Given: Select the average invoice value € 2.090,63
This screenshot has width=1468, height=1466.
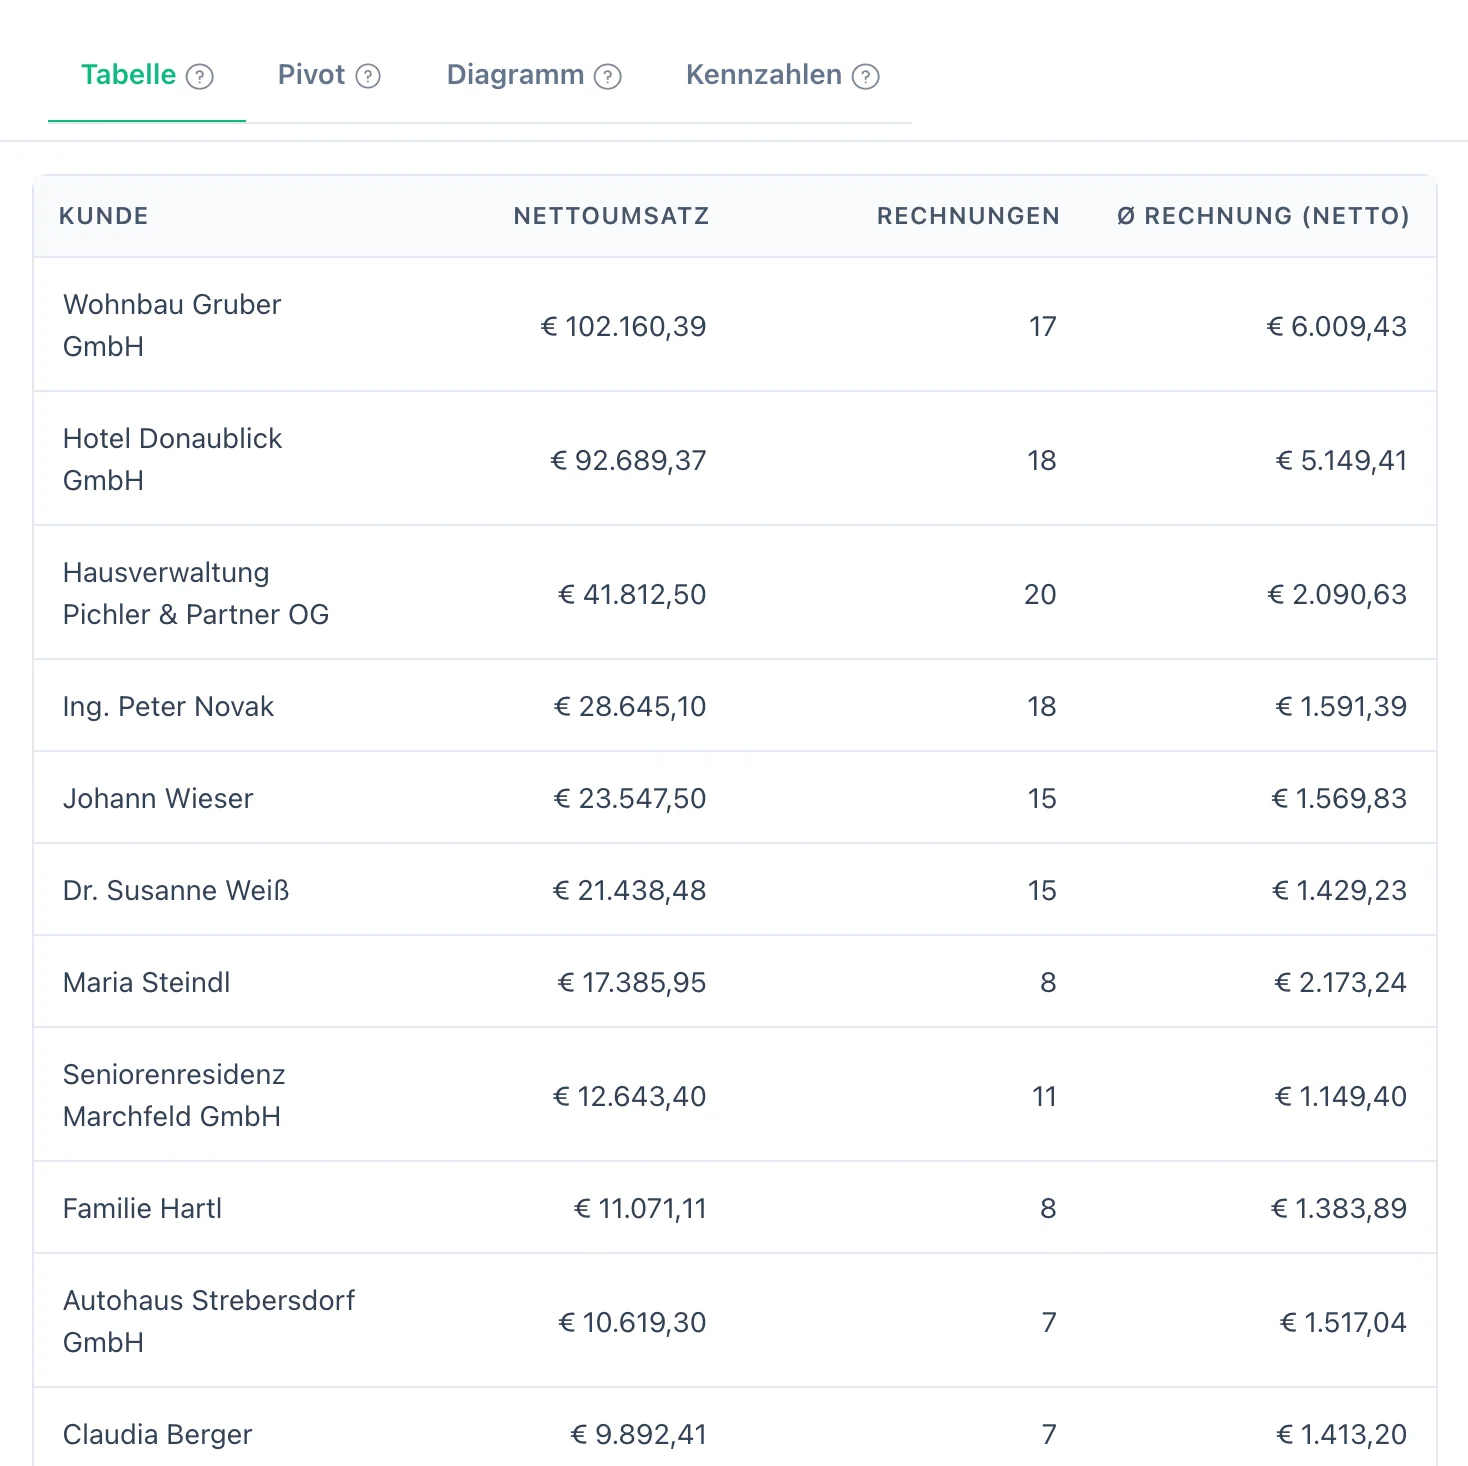Looking at the screenshot, I should [x=1337, y=594].
